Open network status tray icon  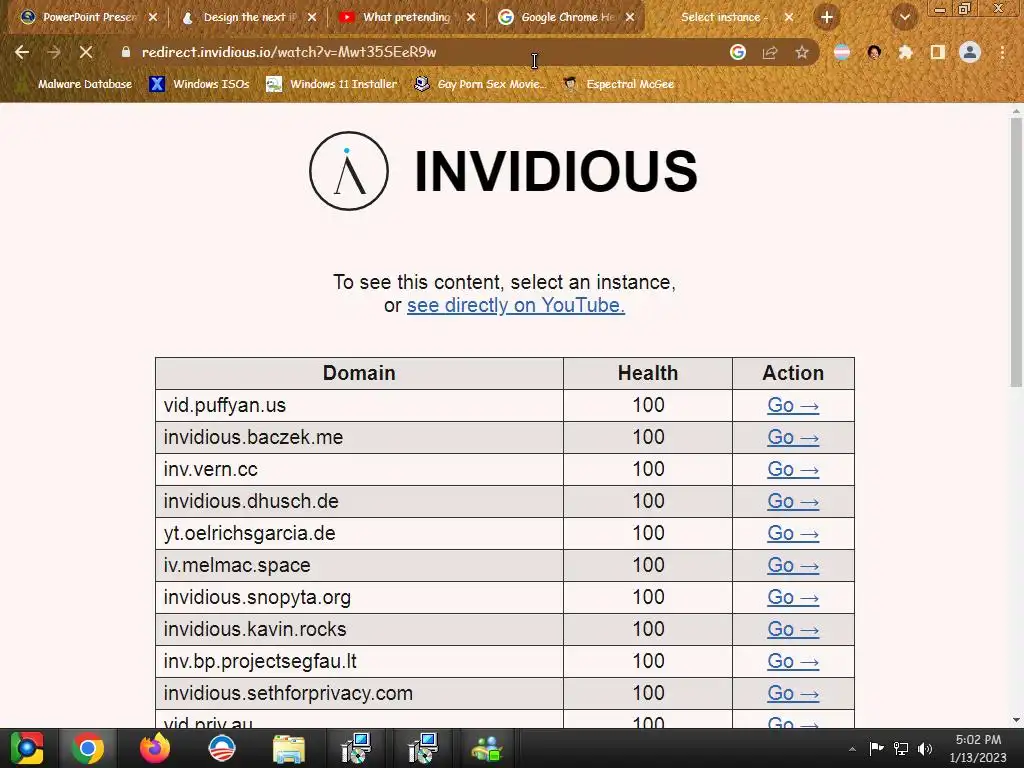(x=901, y=749)
